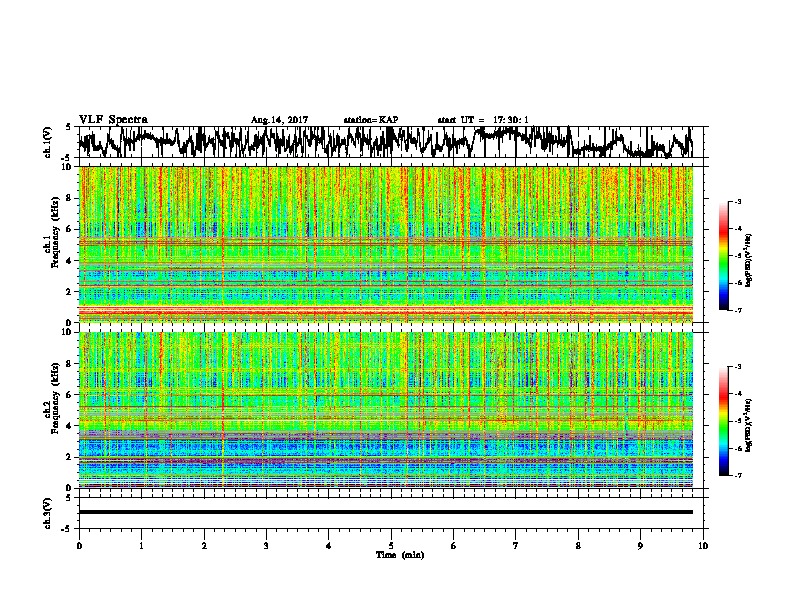The image size is (792, 612).
Task: Click the flat ch.3 voltage trace line
Action: pyautogui.click(x=386, y=512)
